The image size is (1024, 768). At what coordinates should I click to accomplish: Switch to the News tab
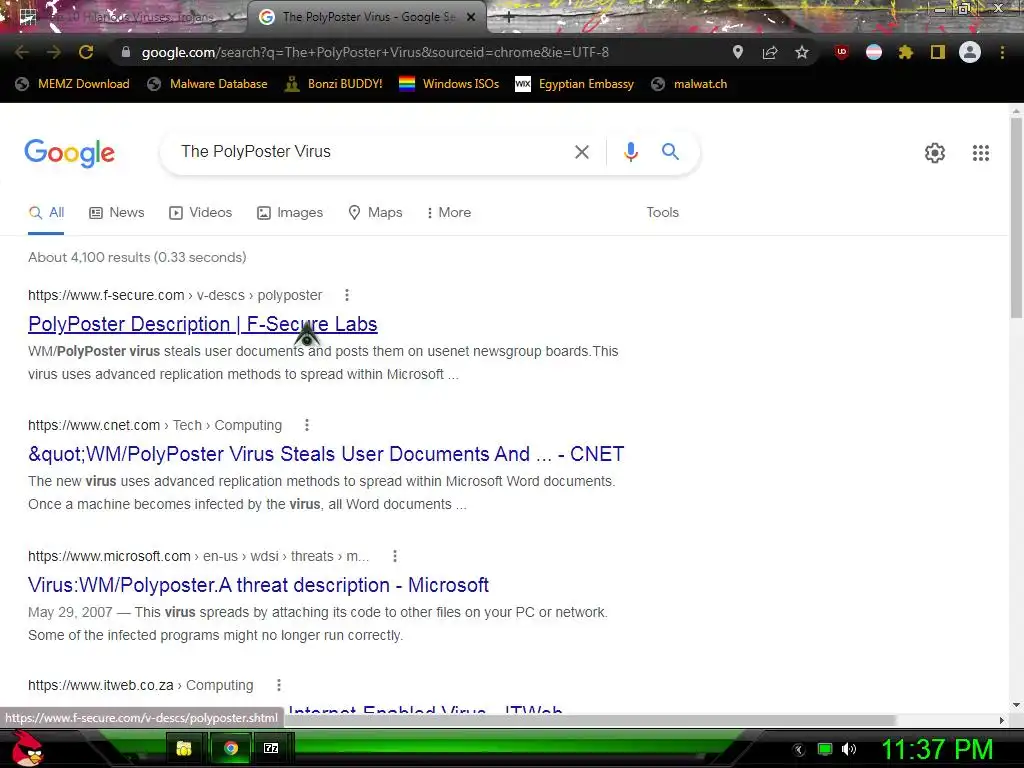117,213
